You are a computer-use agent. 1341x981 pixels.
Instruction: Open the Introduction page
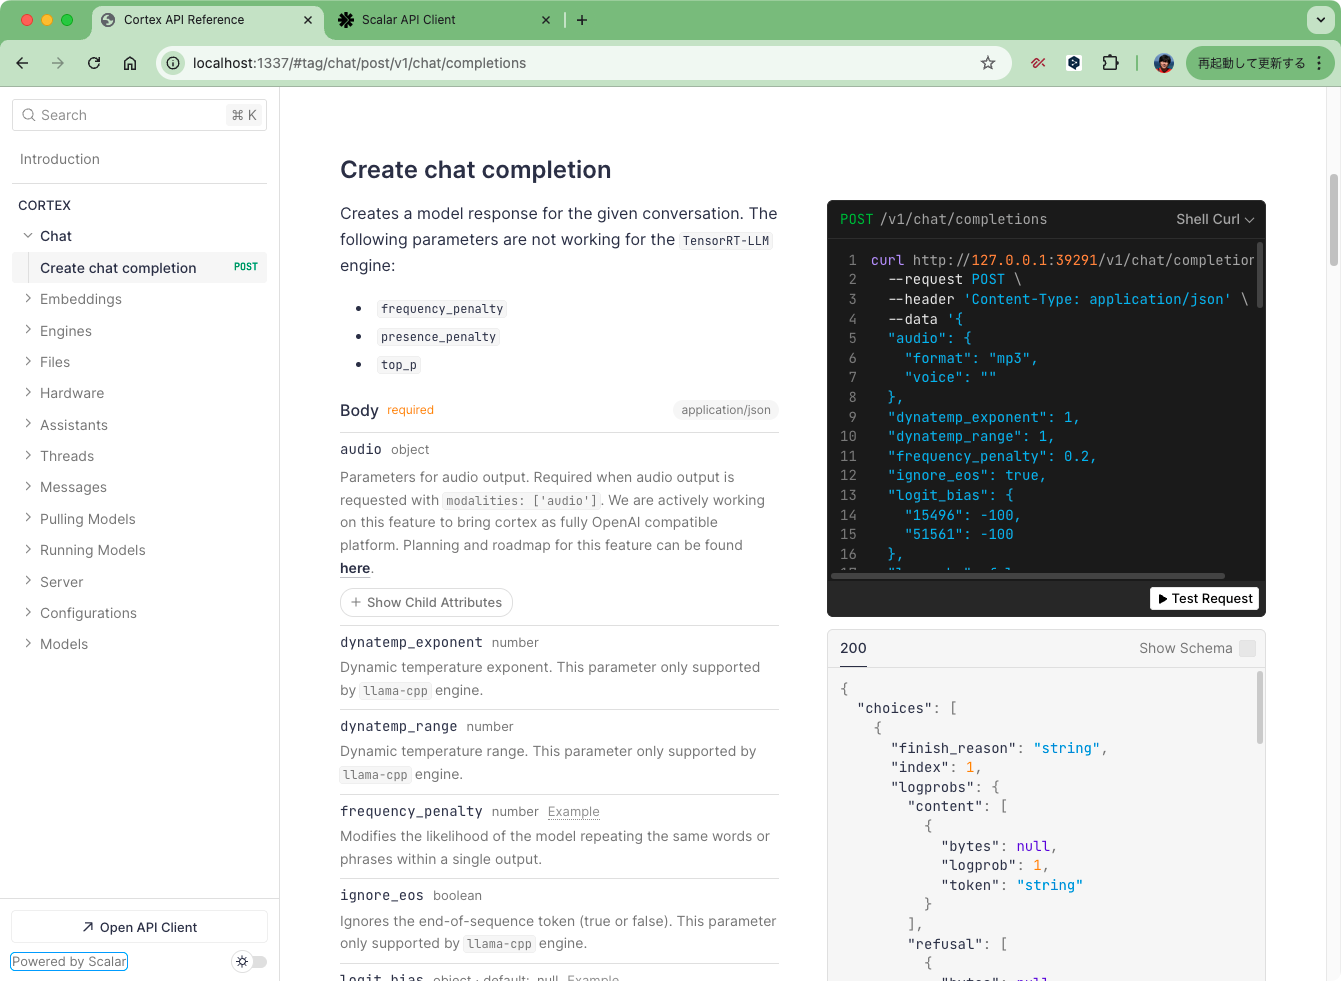click(60, 159)
